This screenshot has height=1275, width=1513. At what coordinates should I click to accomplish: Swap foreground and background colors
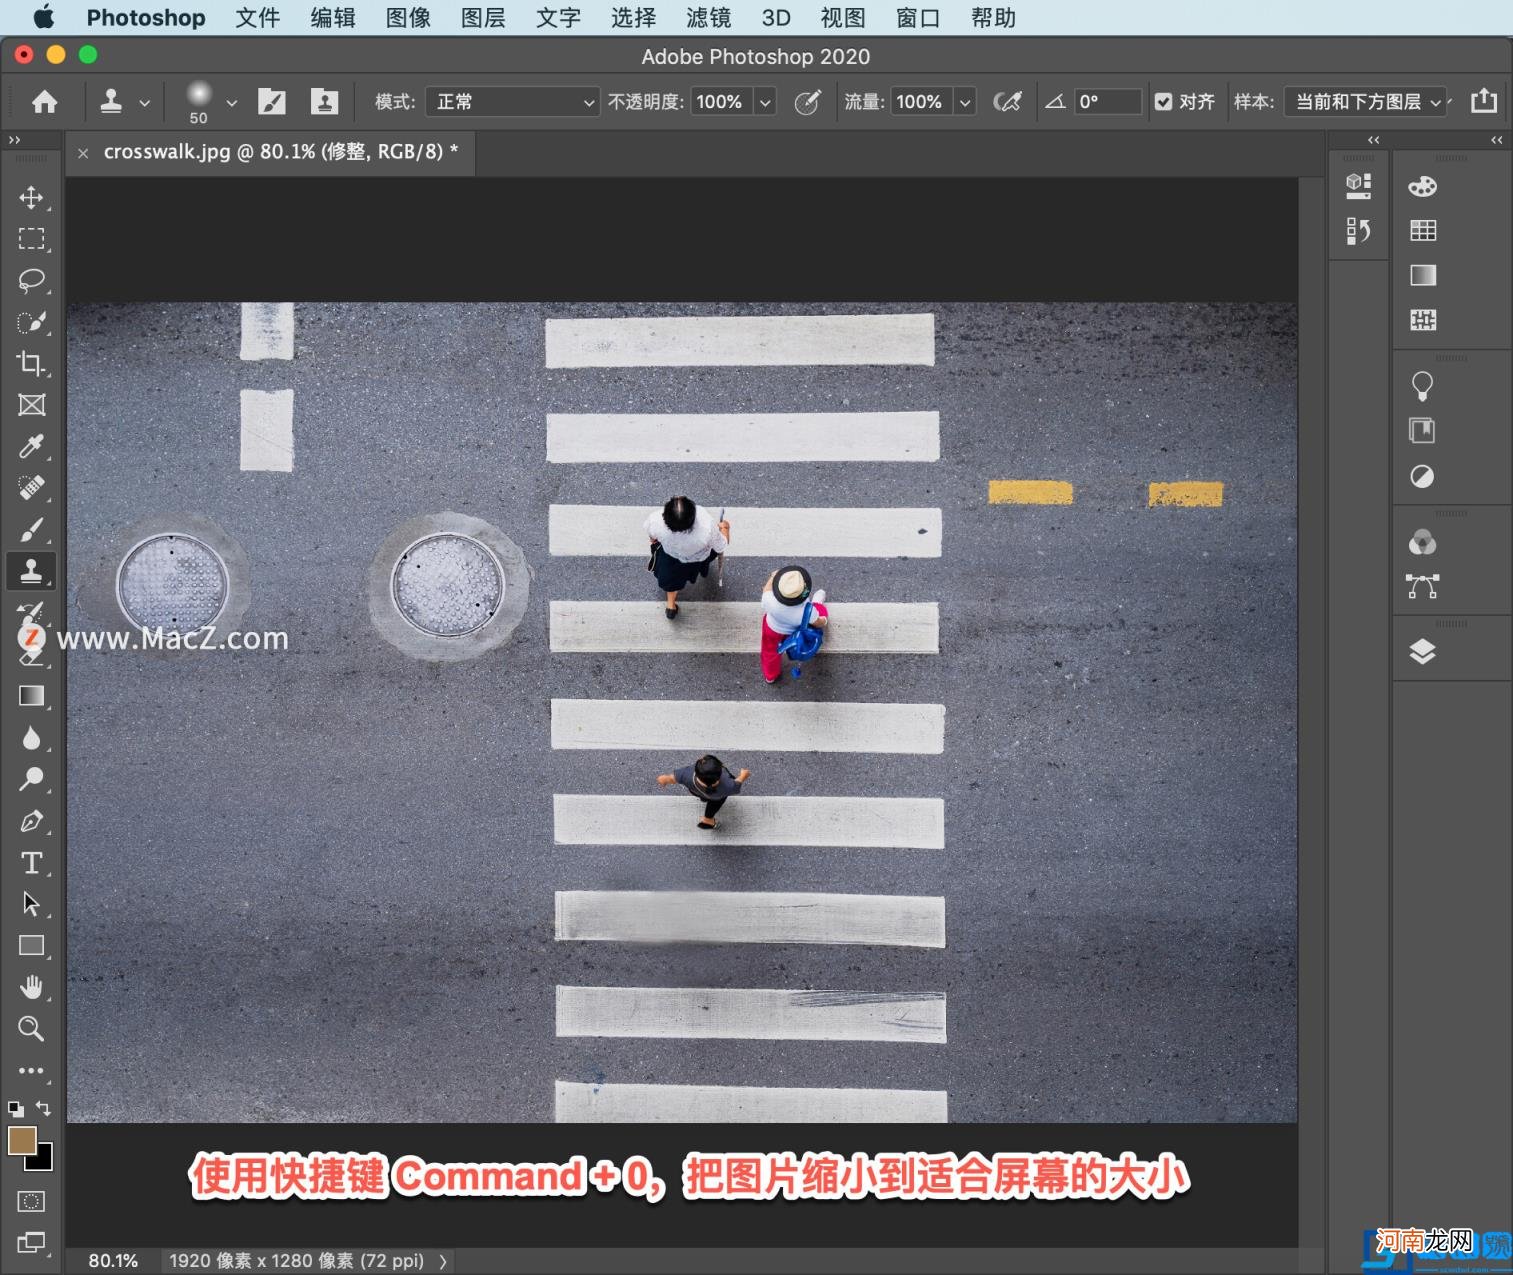43,1108
